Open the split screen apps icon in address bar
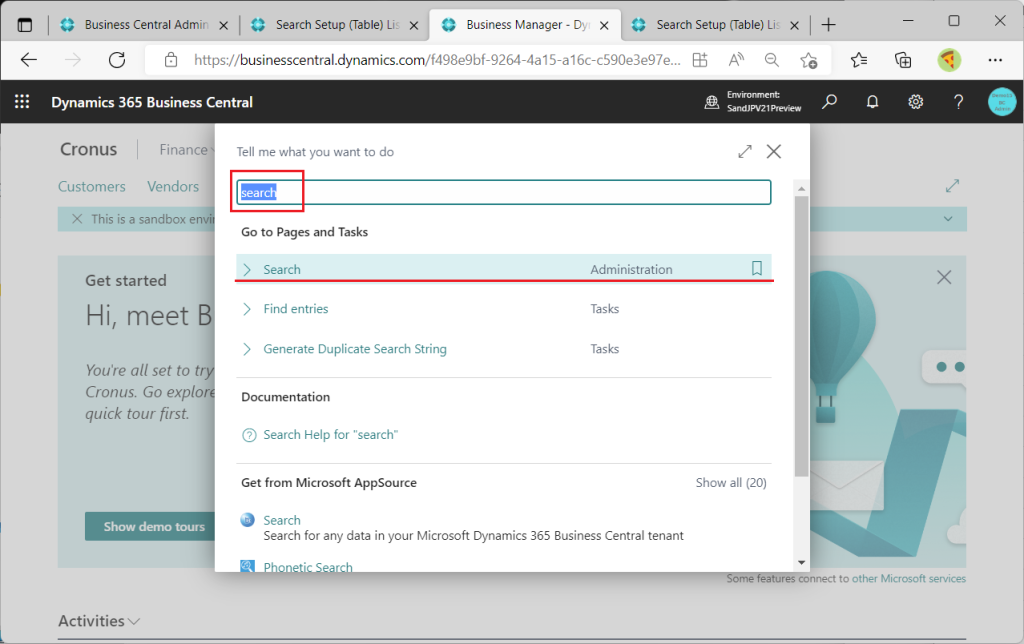The image size is (1024, 644). (700, 60)
